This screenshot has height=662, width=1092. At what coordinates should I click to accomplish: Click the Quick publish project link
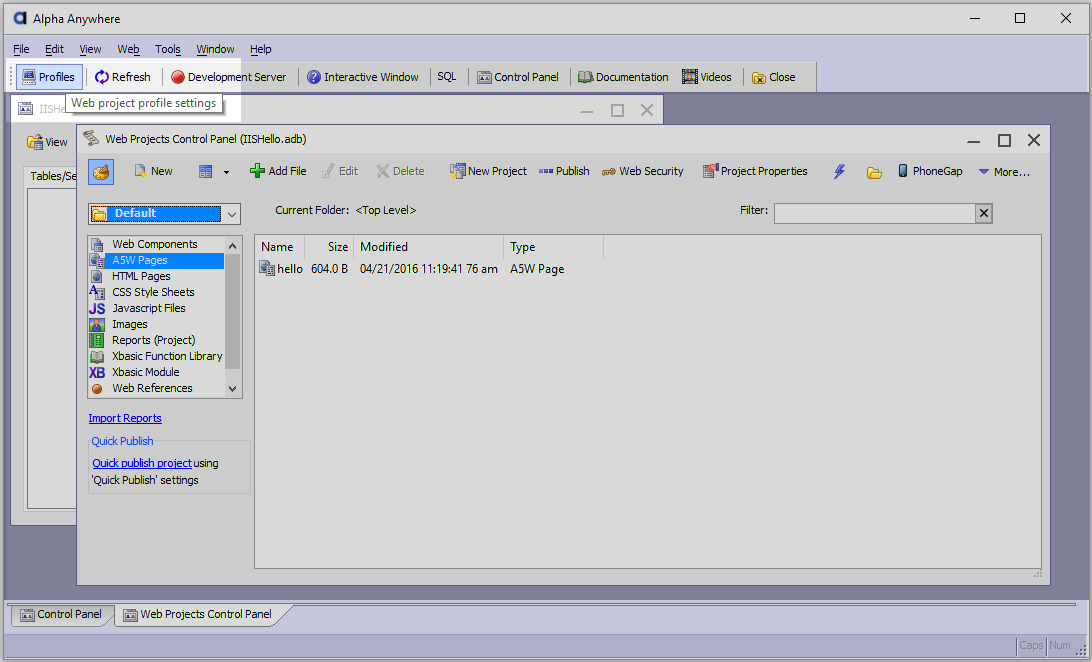tap(142, 464)
